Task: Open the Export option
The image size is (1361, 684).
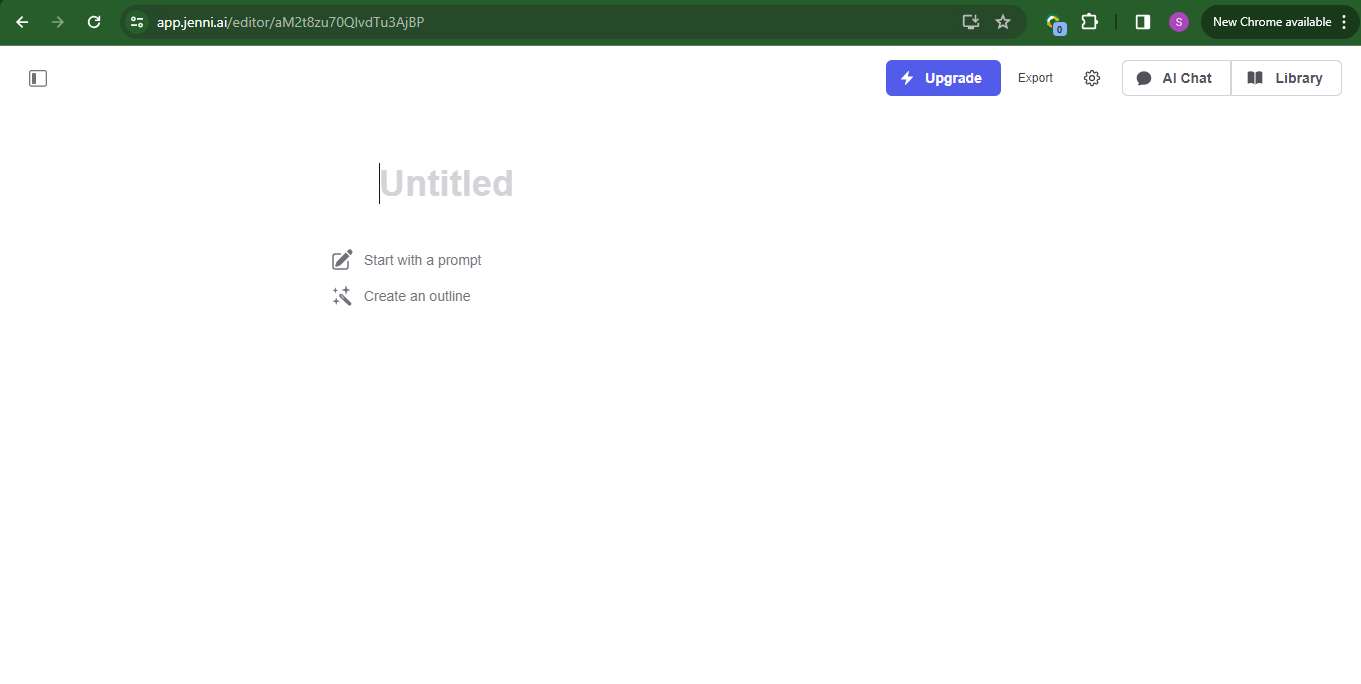Action: (1035, 78)
